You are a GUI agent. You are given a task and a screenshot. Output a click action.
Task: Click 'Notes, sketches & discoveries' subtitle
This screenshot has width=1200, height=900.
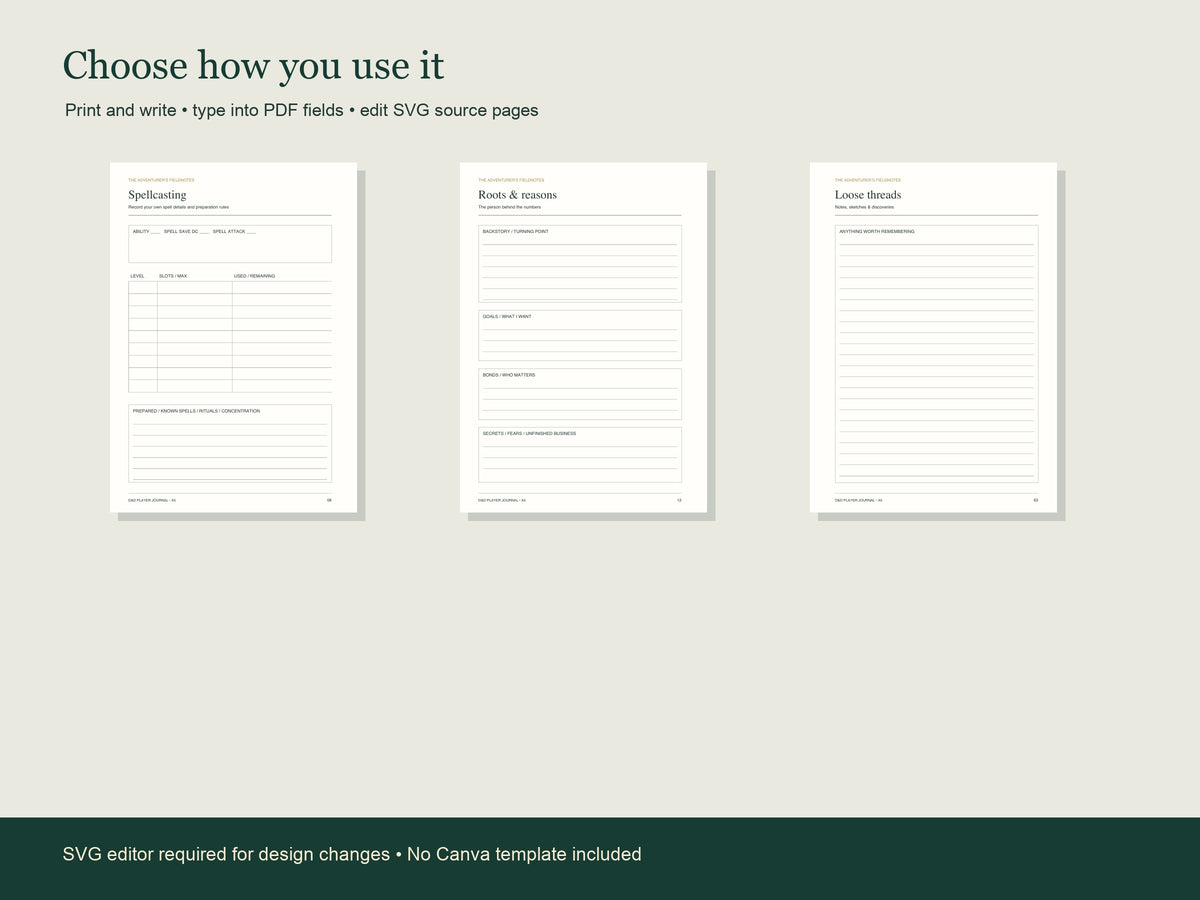864,207
